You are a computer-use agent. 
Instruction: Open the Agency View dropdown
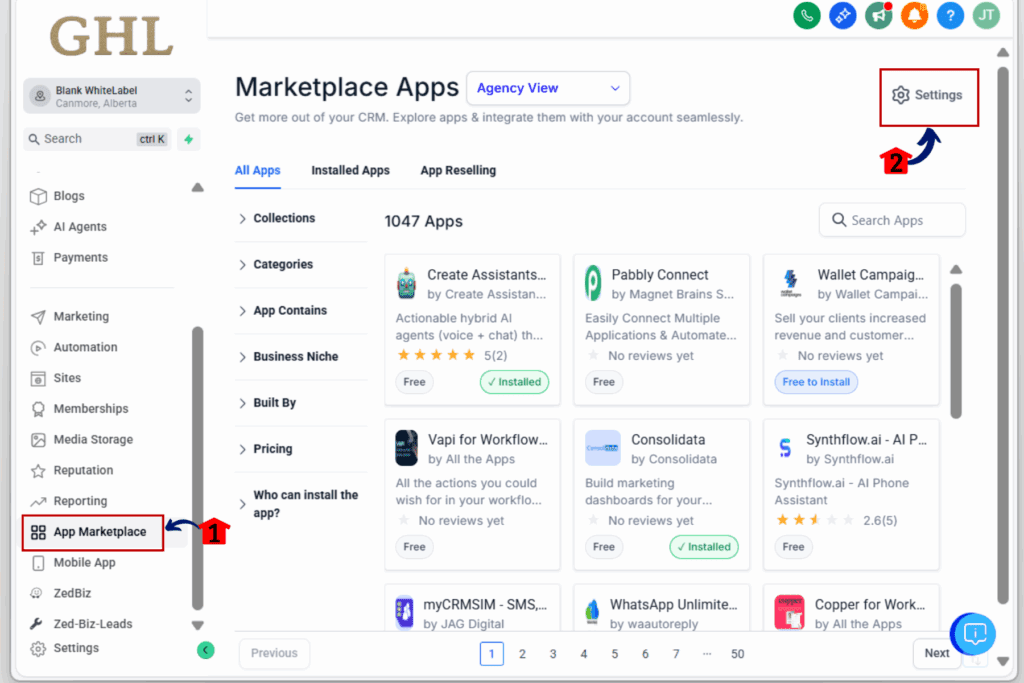click(548, 88)
